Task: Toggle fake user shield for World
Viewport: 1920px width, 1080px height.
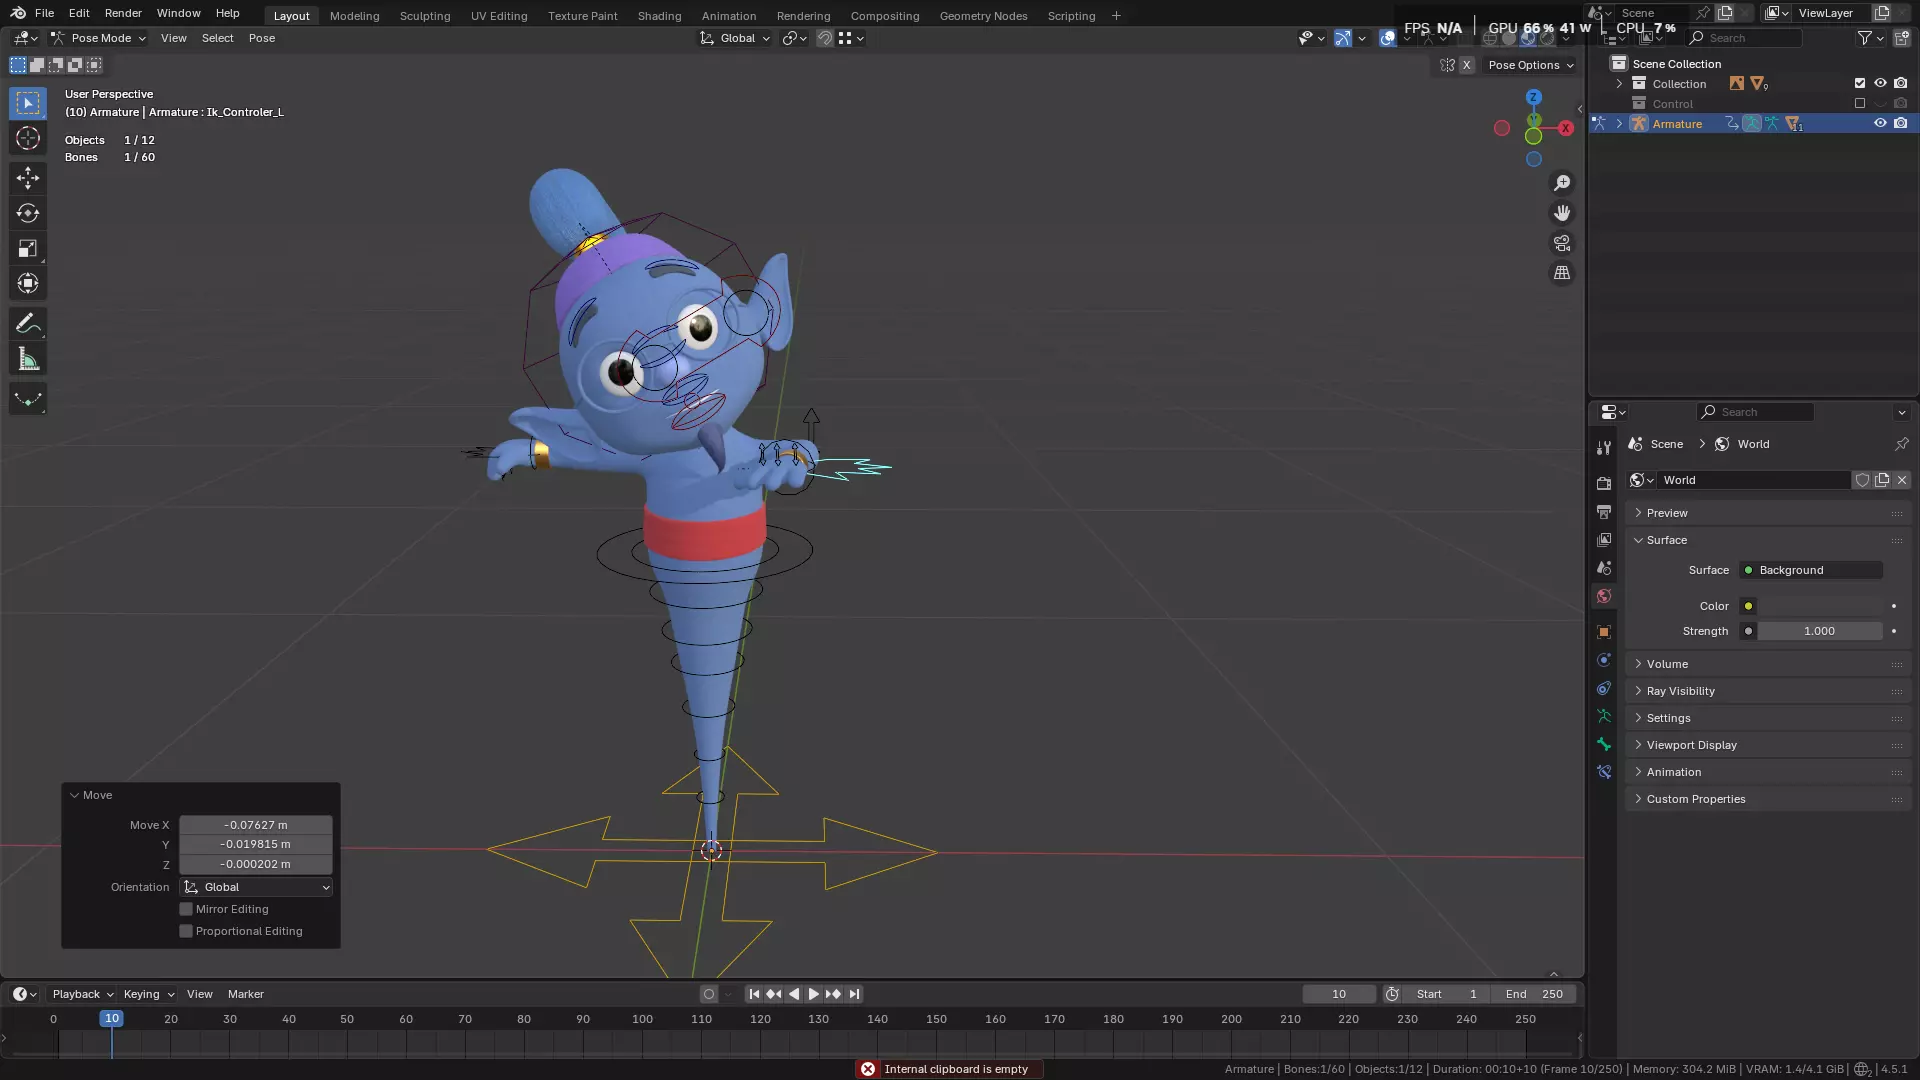Action: (1862, 480)
